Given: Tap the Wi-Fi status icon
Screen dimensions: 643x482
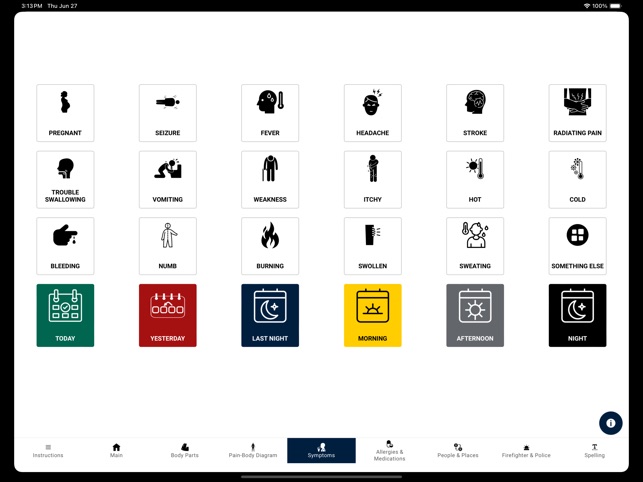Looking at the screenshot, I should [x=587, y=6].
